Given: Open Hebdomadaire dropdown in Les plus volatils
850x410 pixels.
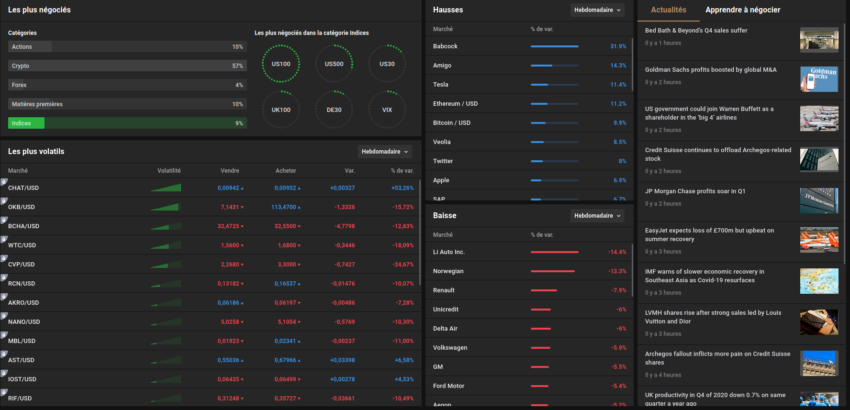Looking at the screenshot, I should tap(385, 152).
